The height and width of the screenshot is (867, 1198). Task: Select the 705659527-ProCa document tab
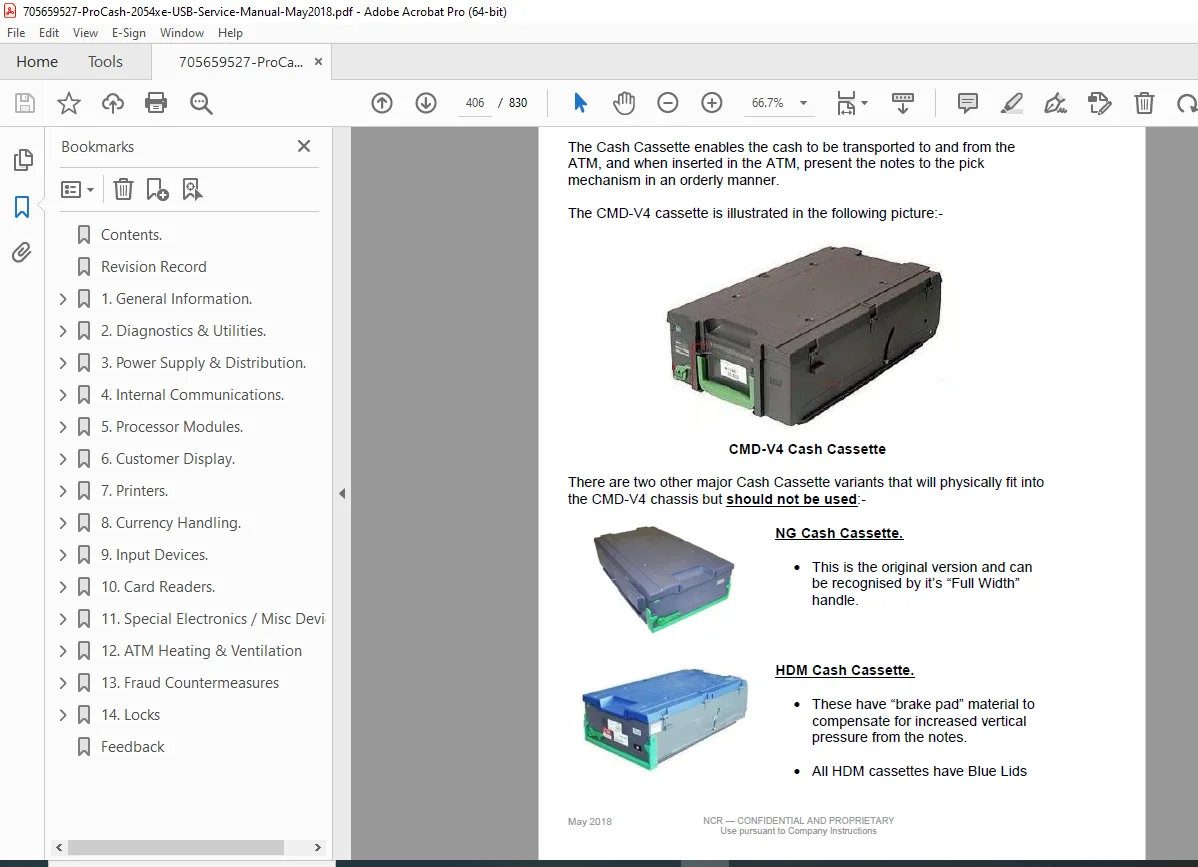241,62
